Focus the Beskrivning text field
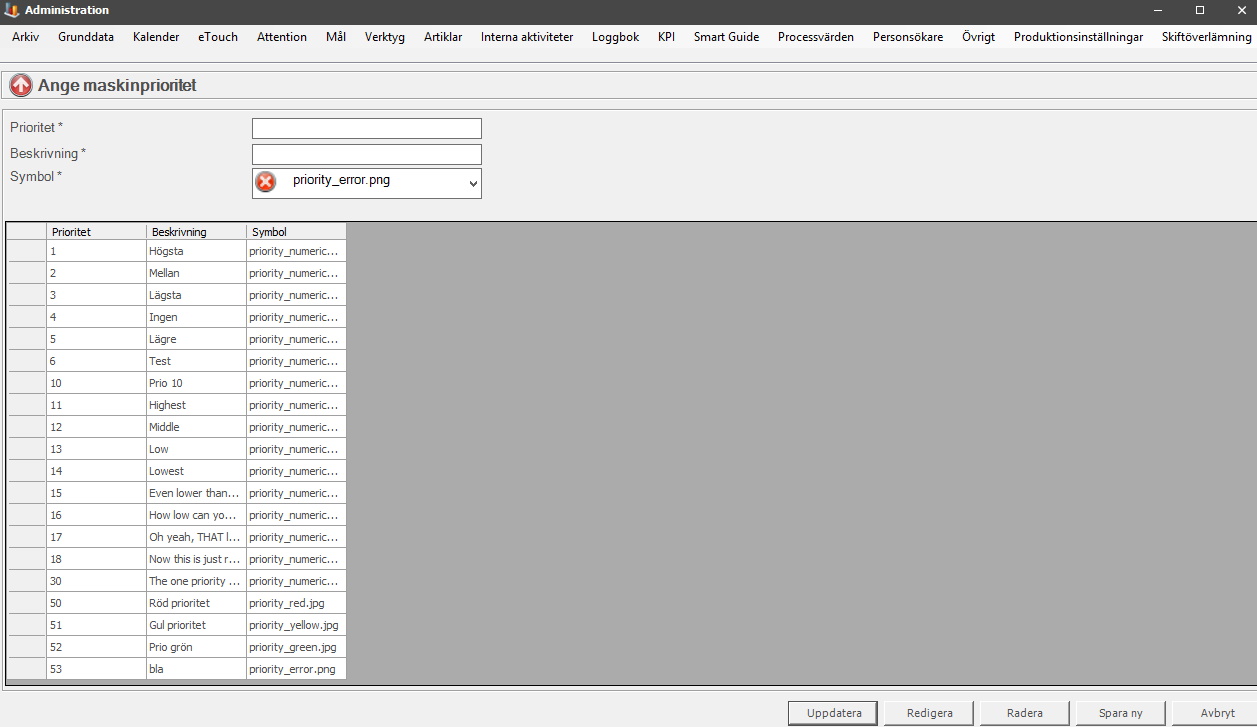Image resolution: width=1257 pixels, height=727 pixels. pyautogui.click(x=366, y=154)
